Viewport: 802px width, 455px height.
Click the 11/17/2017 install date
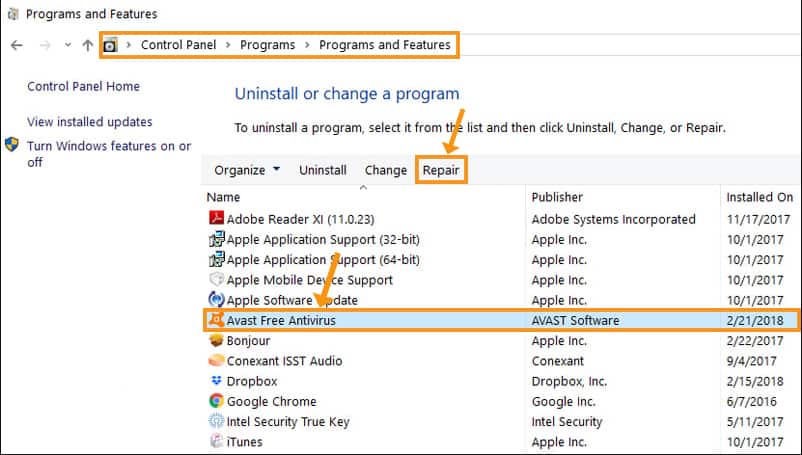tap(759, 219)
